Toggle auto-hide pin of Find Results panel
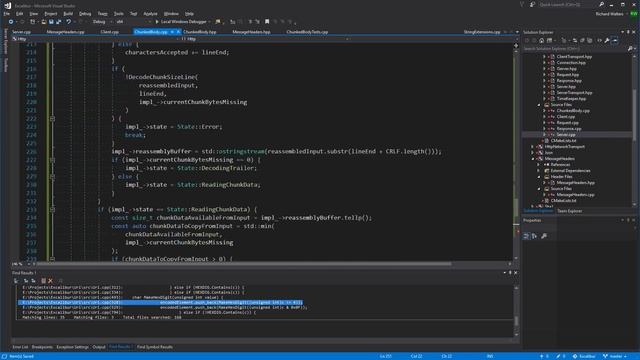This screenshot has width=640, height=360. (x=510, y=273)
